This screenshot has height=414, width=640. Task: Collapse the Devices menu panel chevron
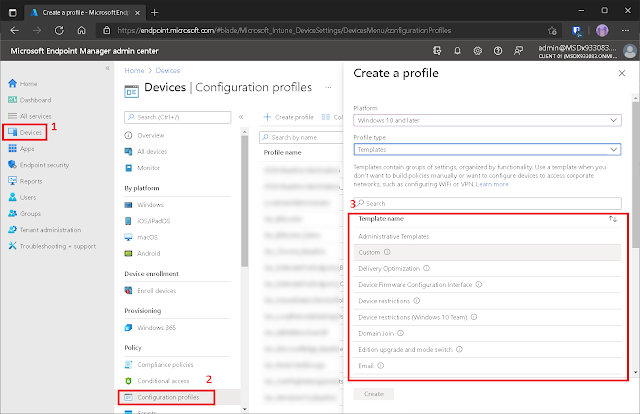pyautogui.click(x=241, y=117)
